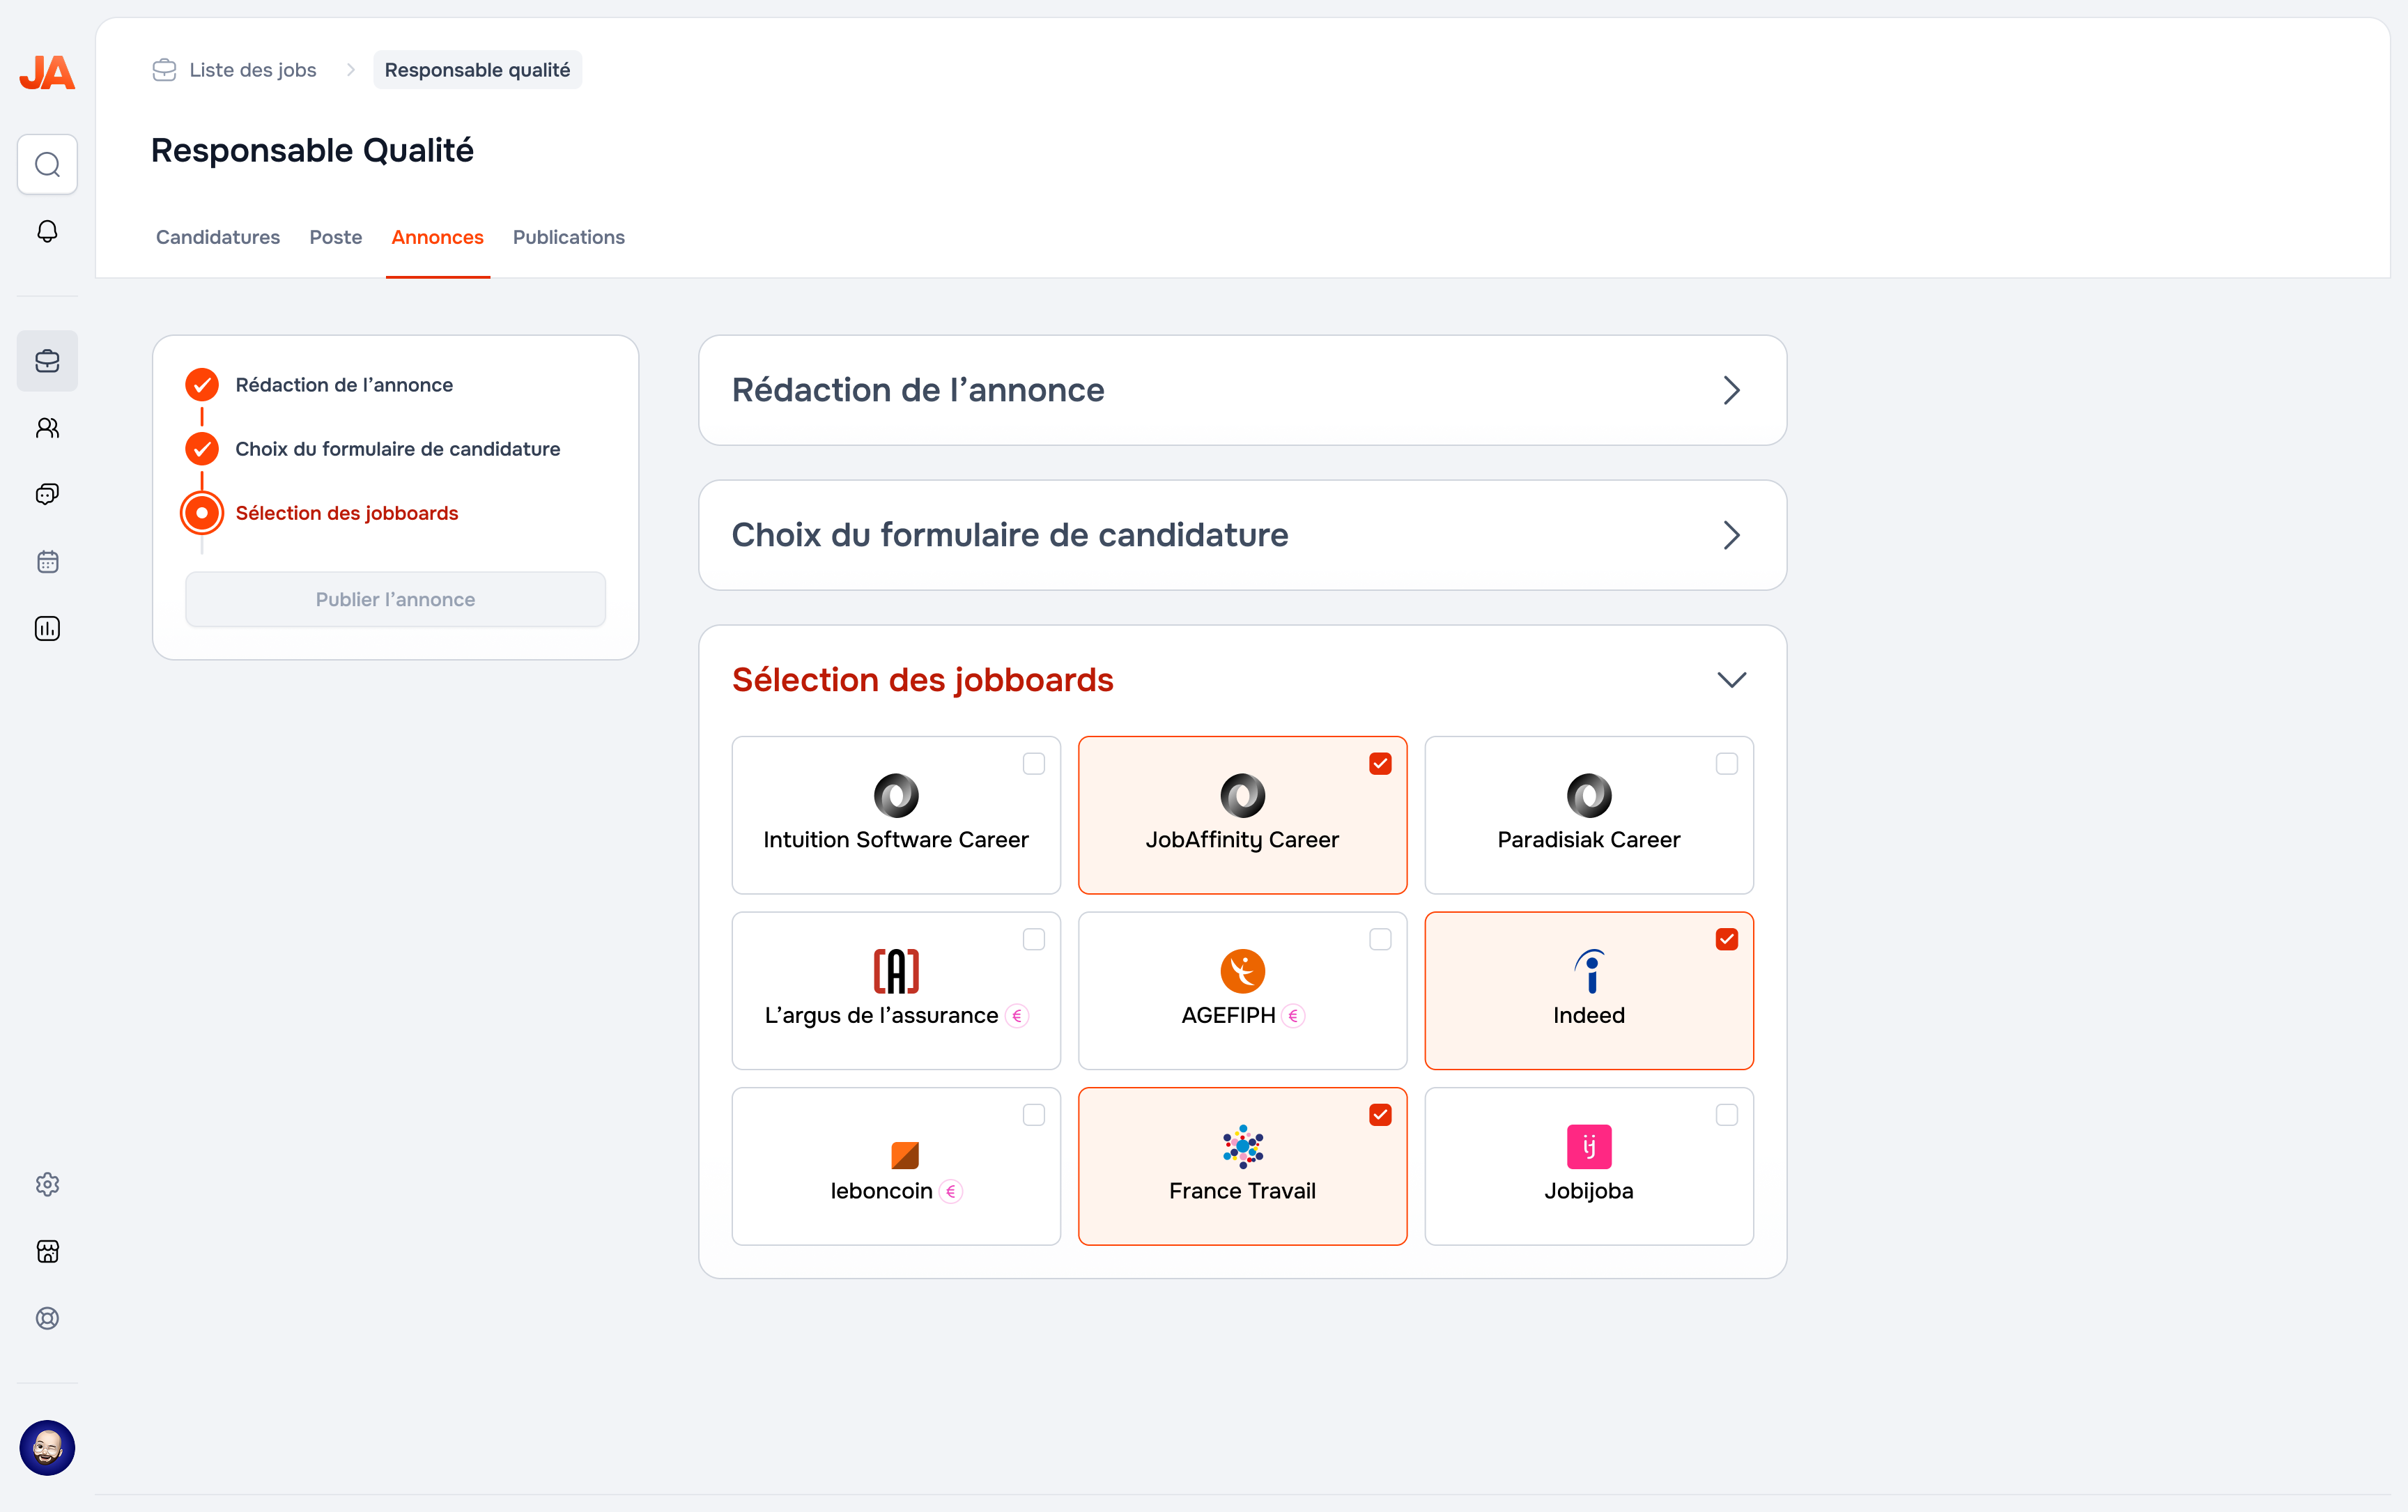Open notifications via the bell icon

tap(47, 231)
